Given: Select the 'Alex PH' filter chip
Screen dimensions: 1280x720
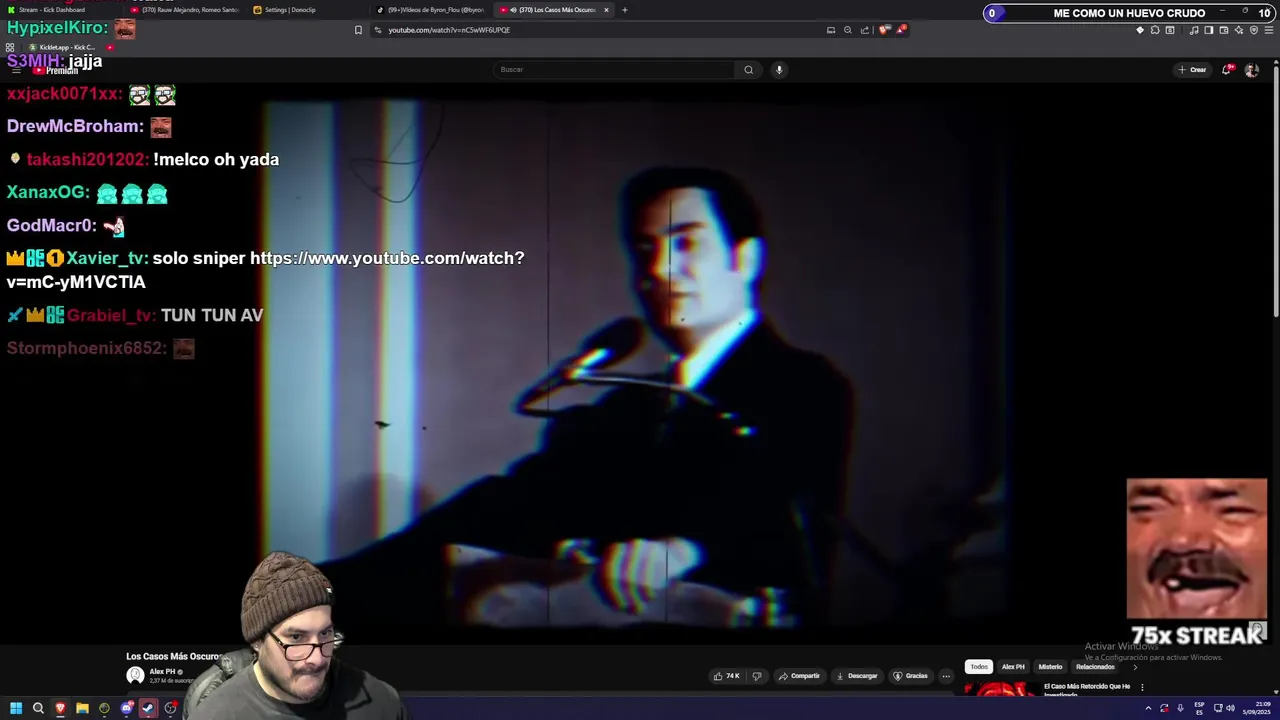Looking at the screenshot, I should 1013,667.
